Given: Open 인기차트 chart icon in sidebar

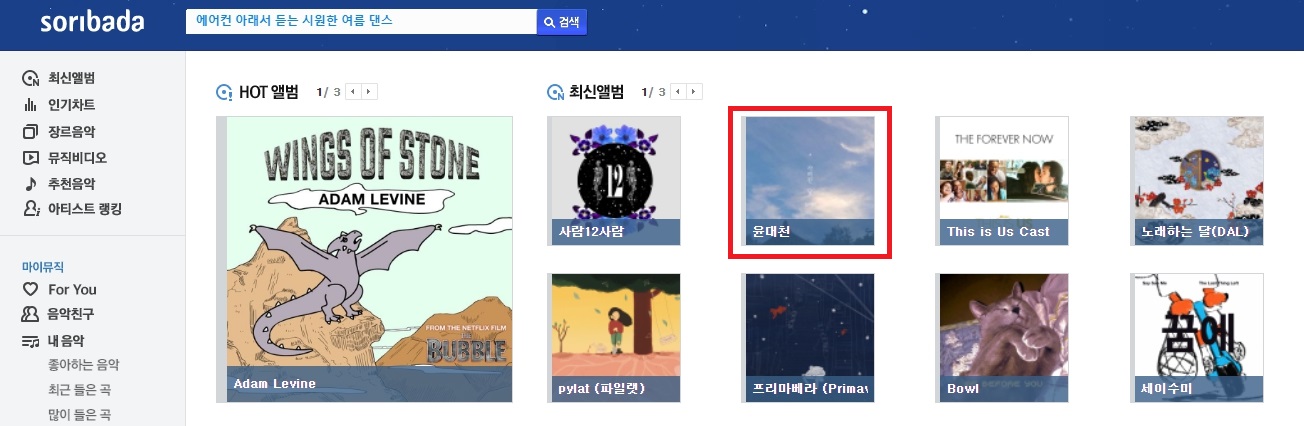Looking at the screenshot, I should pyautogui.click(x=30, y=105).
